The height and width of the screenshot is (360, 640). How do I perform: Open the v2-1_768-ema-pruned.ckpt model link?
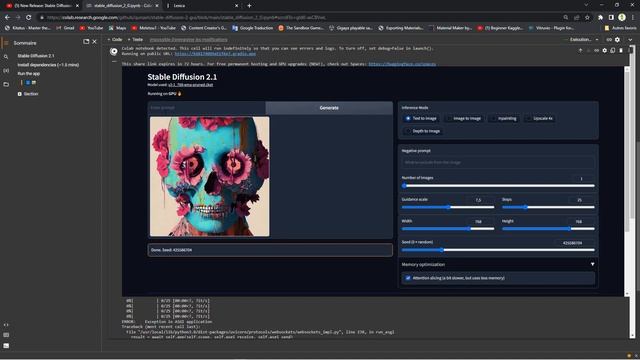click(191, 85)
